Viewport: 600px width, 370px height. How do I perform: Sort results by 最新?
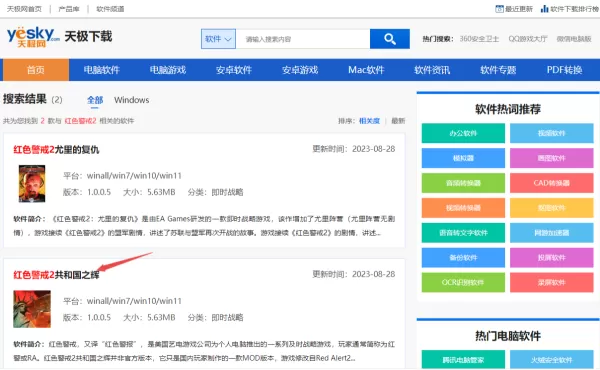[398, 121]
